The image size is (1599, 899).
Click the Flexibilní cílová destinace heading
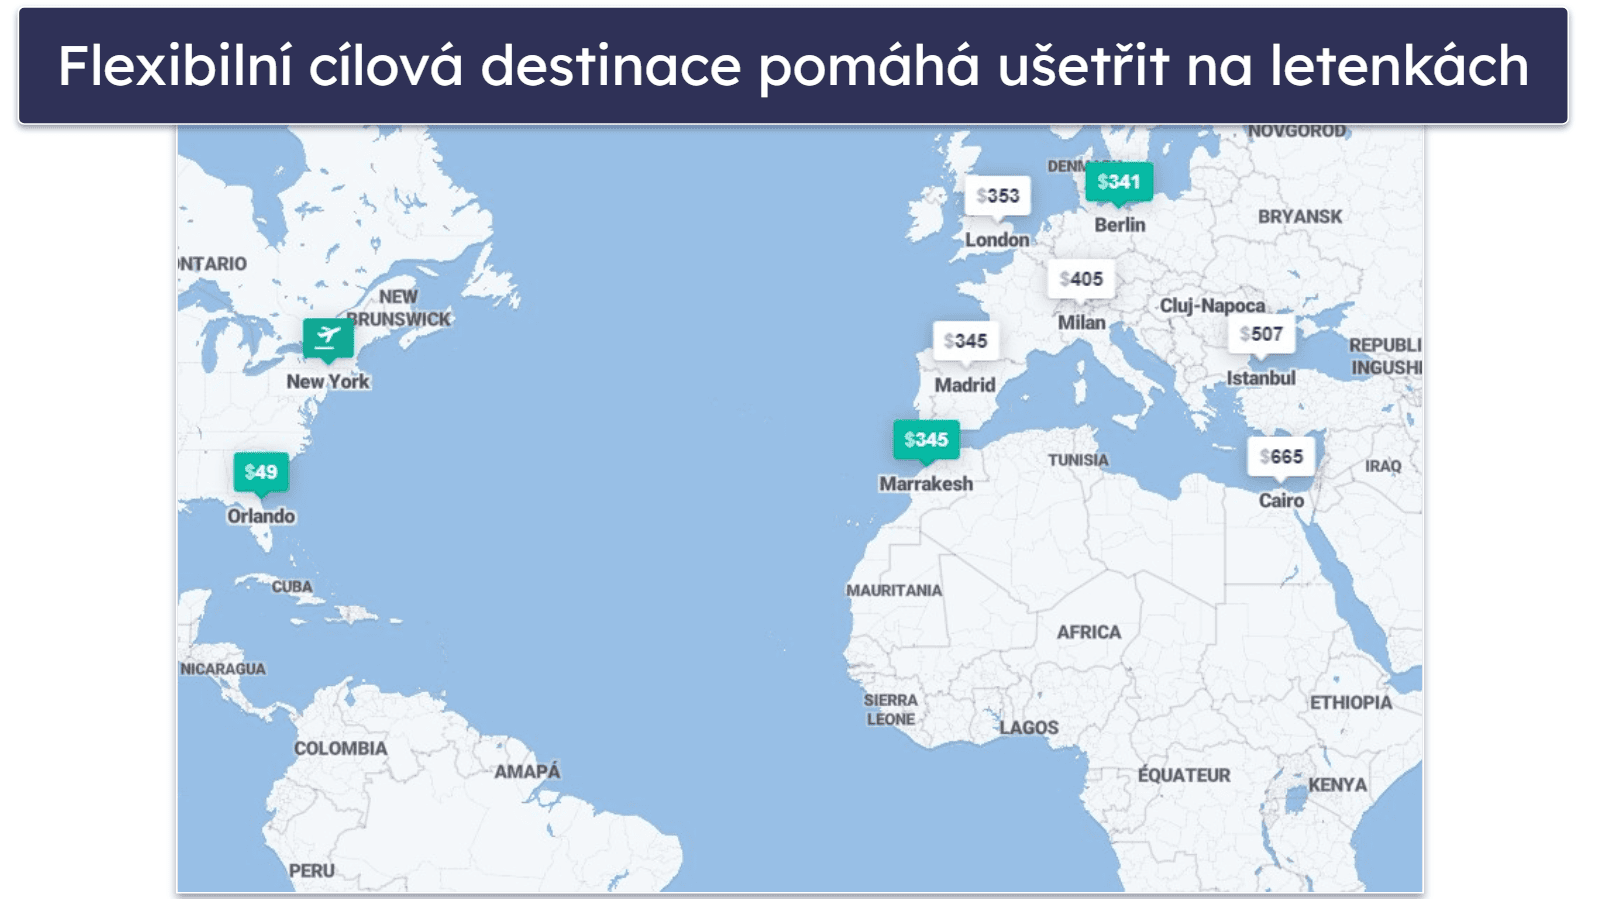tap(793, 66)
